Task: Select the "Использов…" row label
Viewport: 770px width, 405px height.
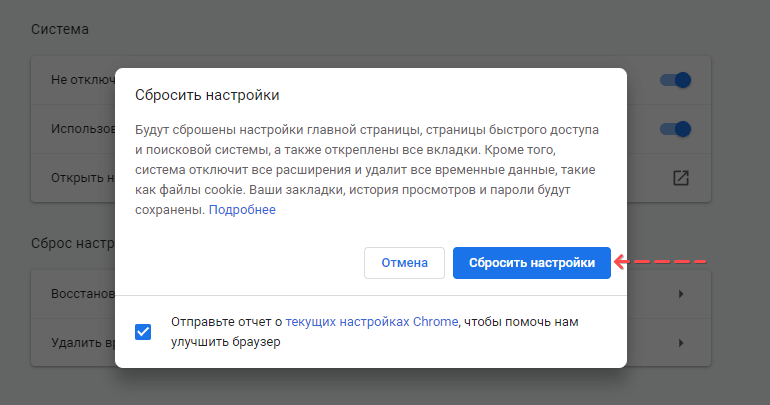Action: (x=83, y=129)
